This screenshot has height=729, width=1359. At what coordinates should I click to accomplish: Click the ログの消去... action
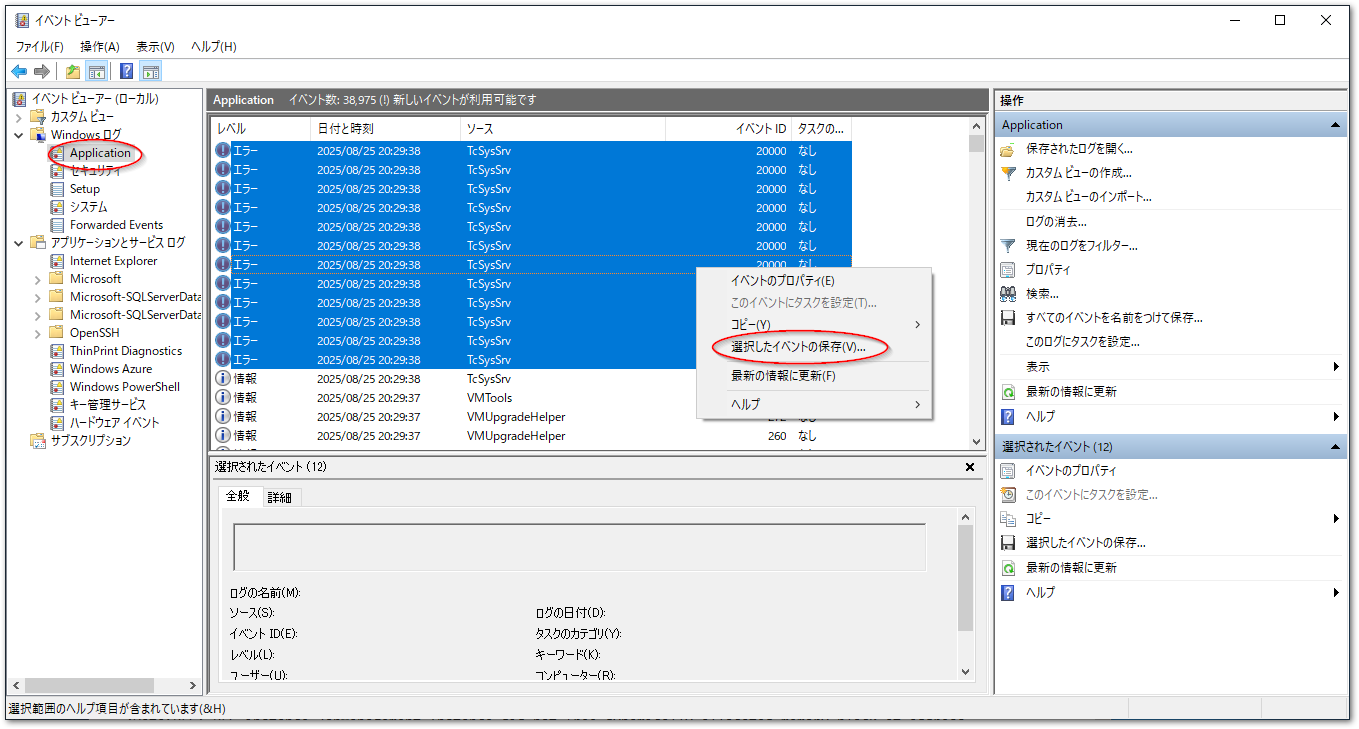point(1056,221)
